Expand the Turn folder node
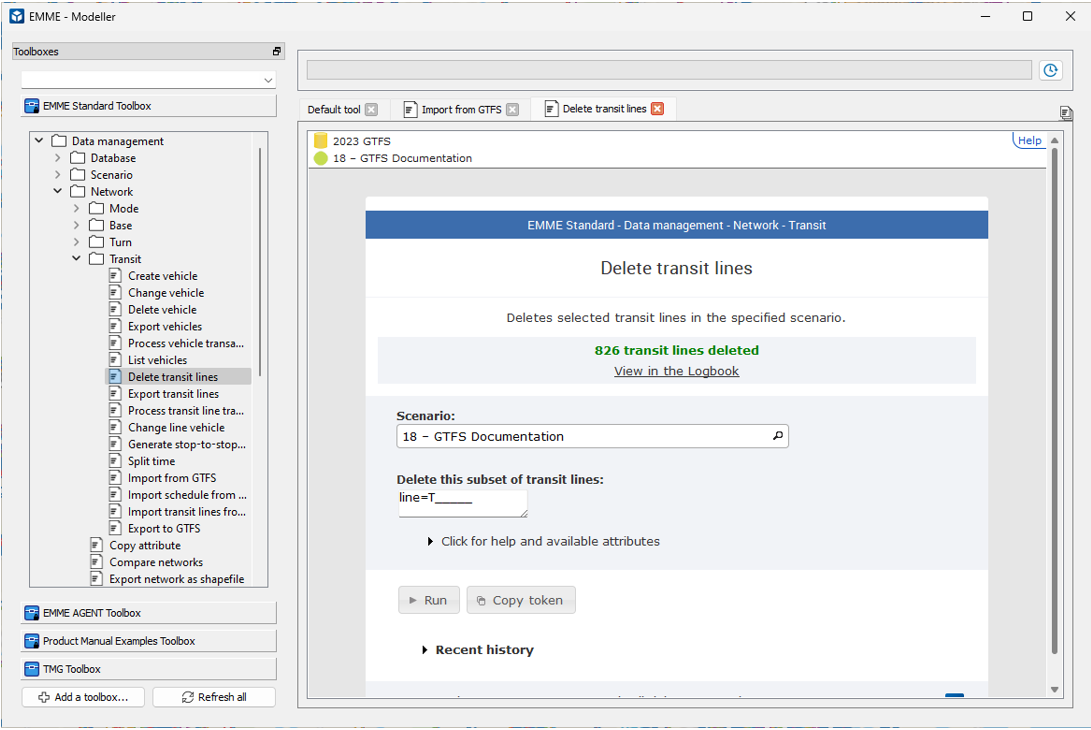The image size is (1091, 730). (x=77, y=242)
